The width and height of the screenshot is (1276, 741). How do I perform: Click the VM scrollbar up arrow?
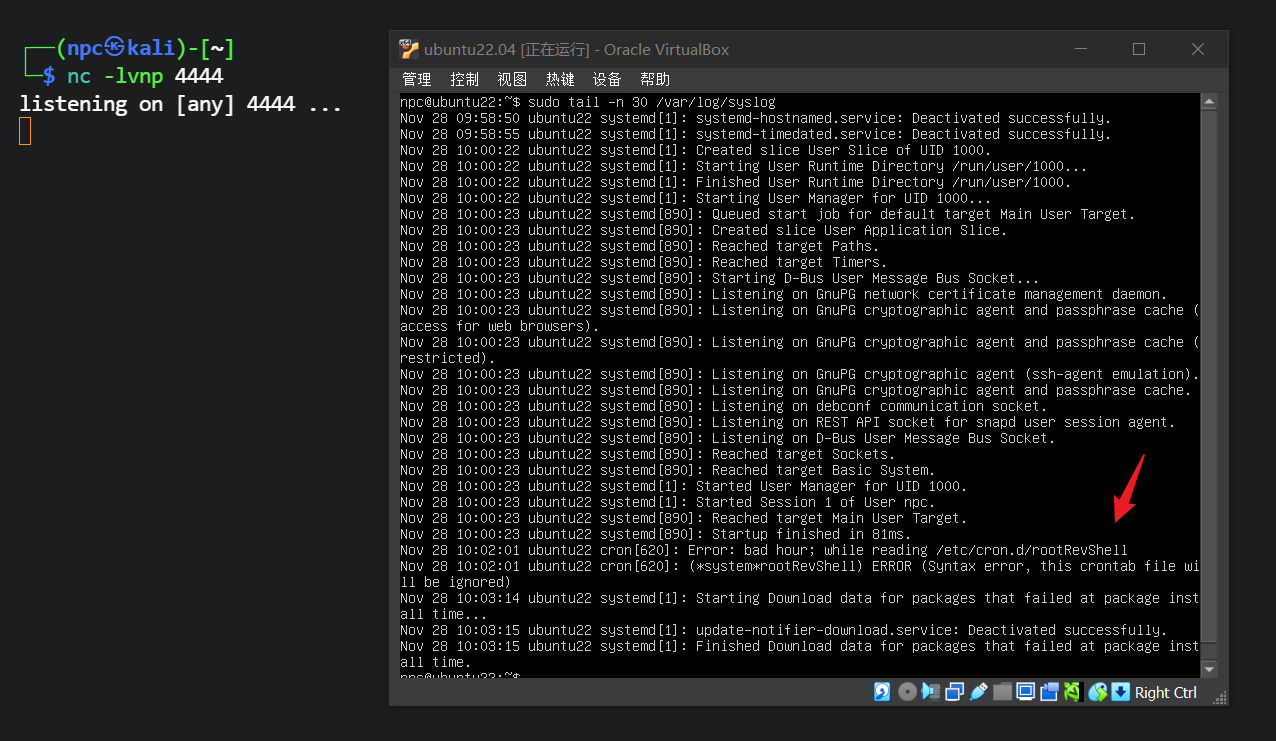[x=1209, y=102]
